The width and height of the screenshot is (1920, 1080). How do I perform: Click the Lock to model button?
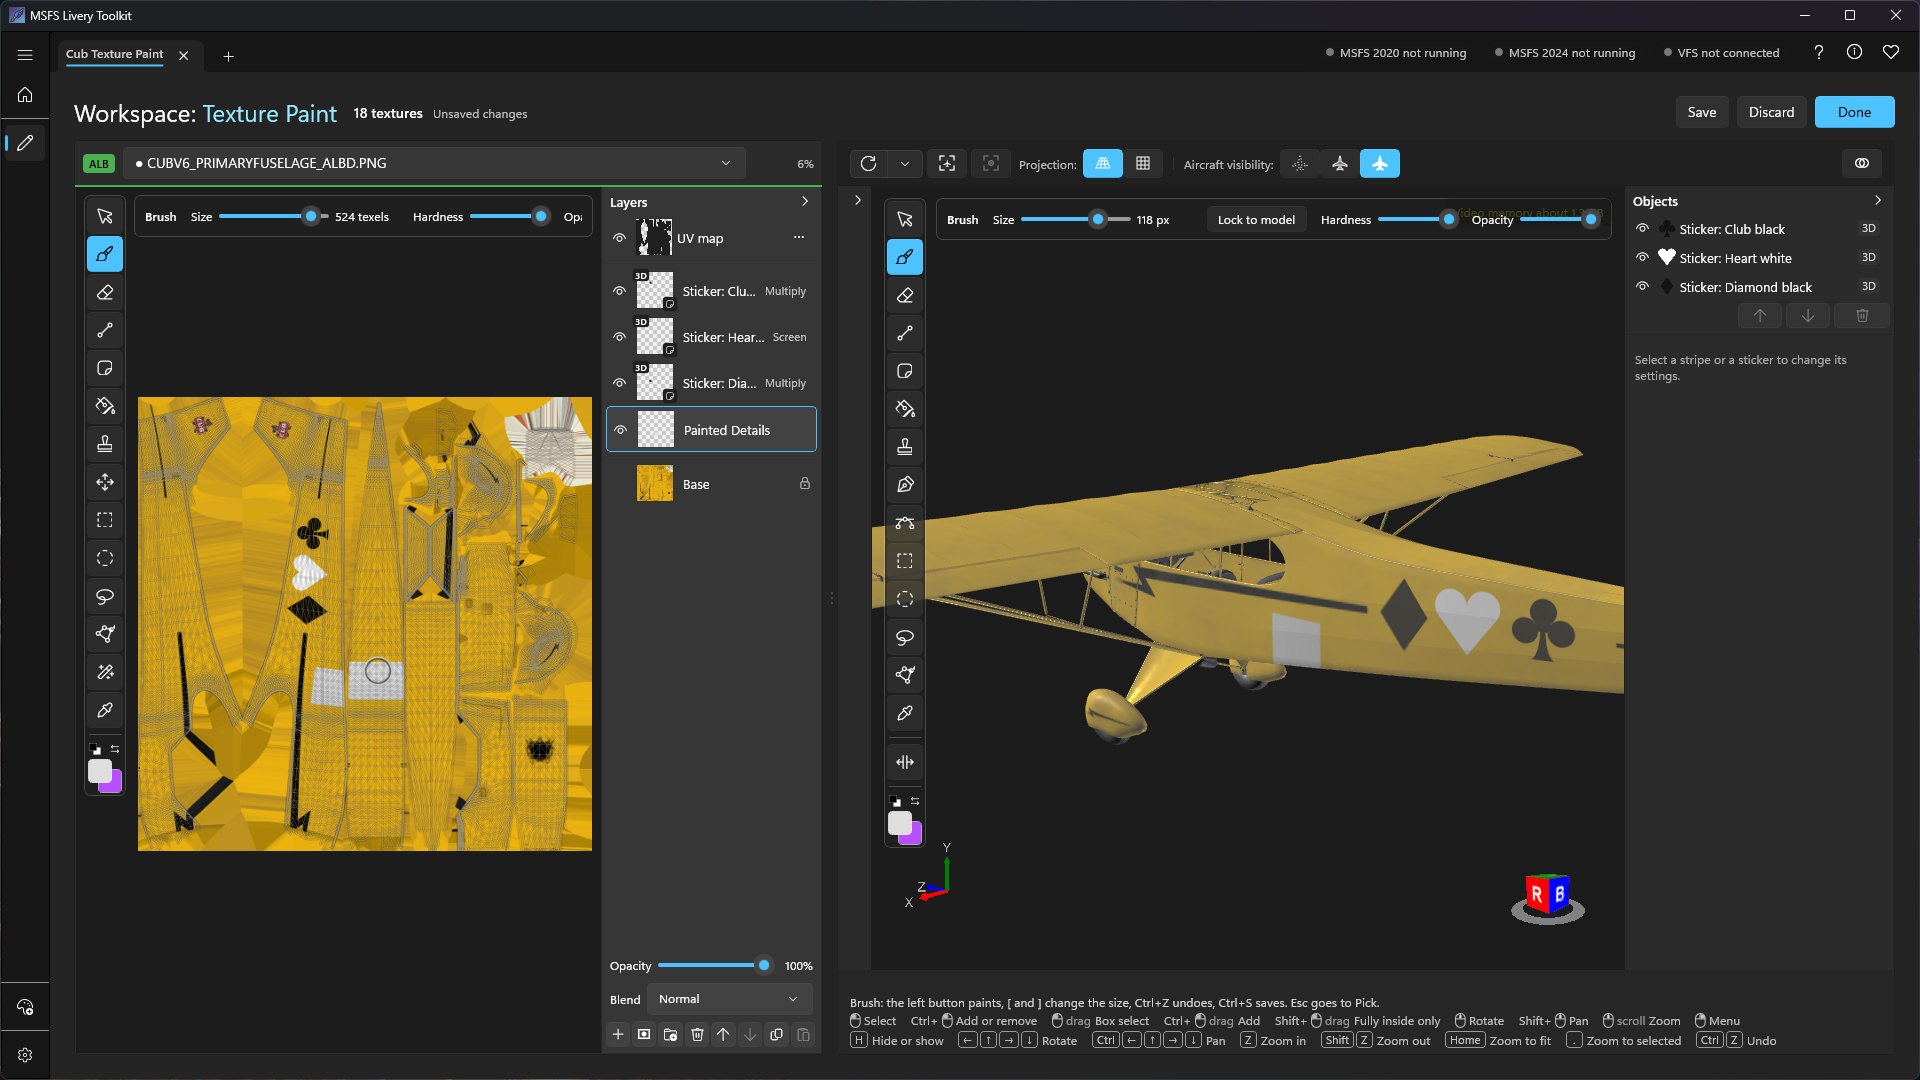pyautogui.click(x=1256, y=220)
